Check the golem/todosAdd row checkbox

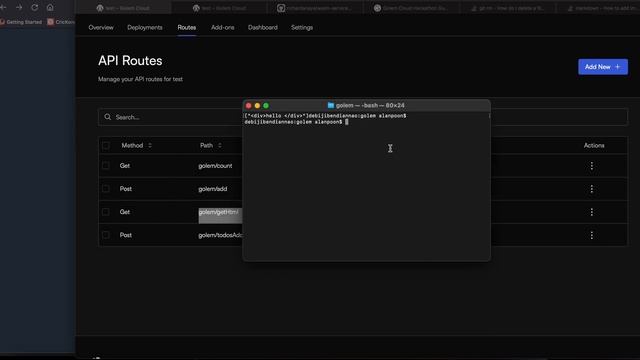(x=106, y=235)
